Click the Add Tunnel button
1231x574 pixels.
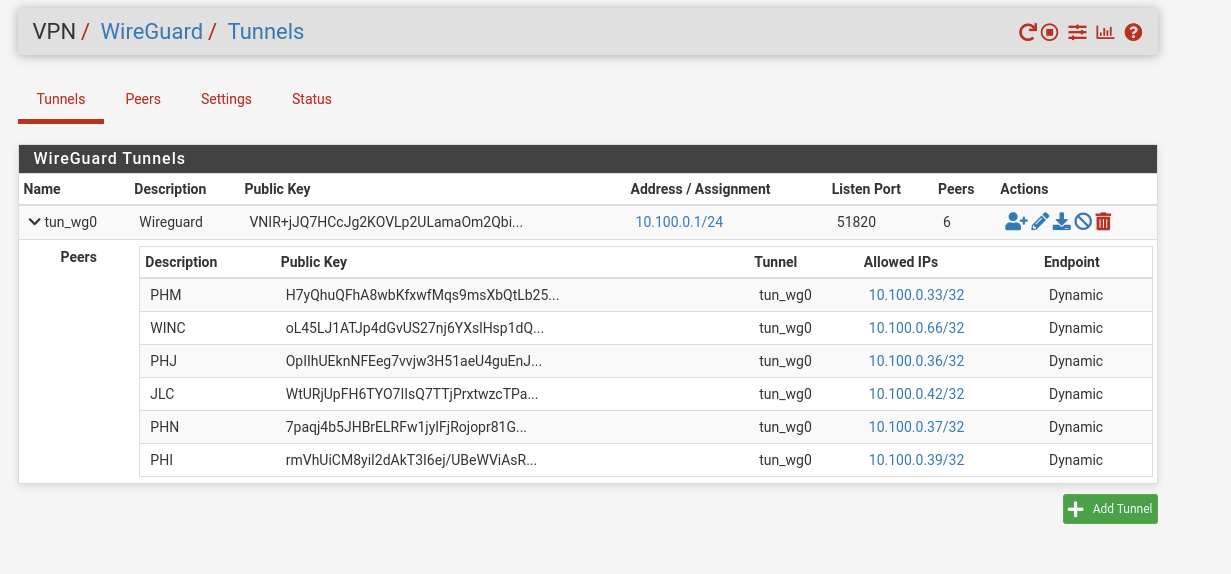(x=1110, y=509)
